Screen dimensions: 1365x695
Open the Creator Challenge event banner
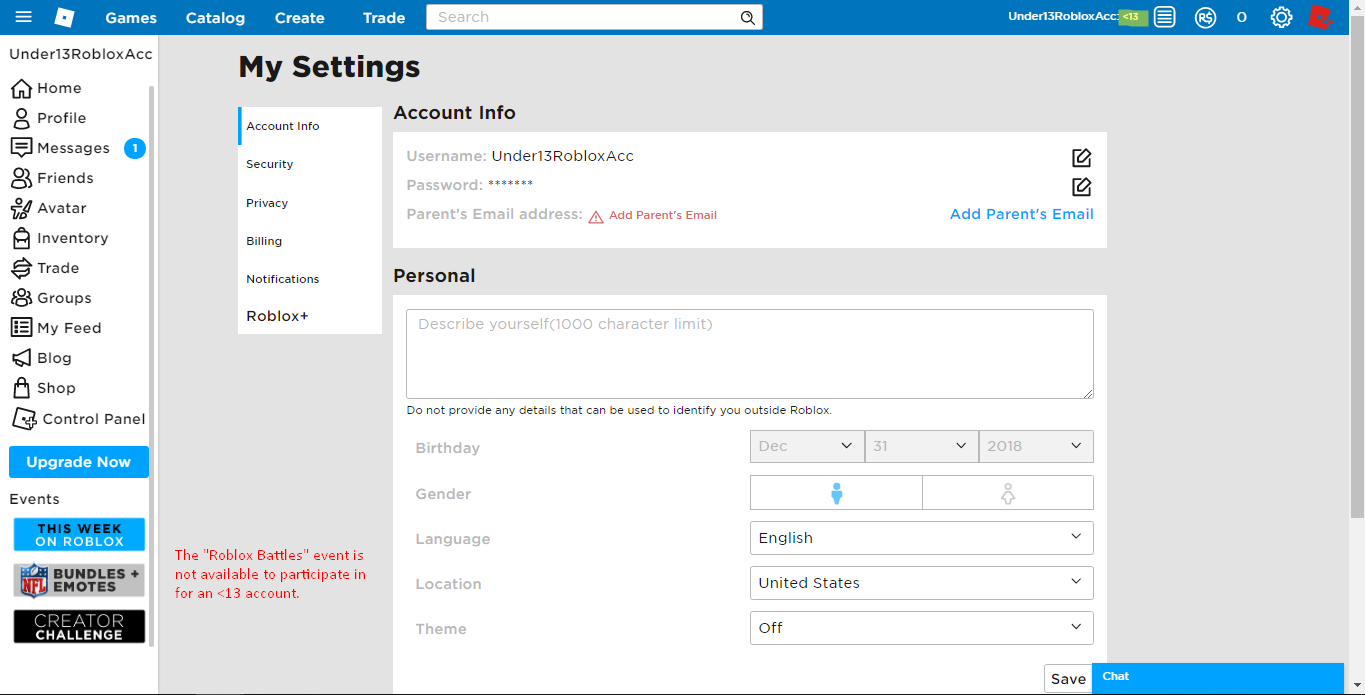[79, 627]
